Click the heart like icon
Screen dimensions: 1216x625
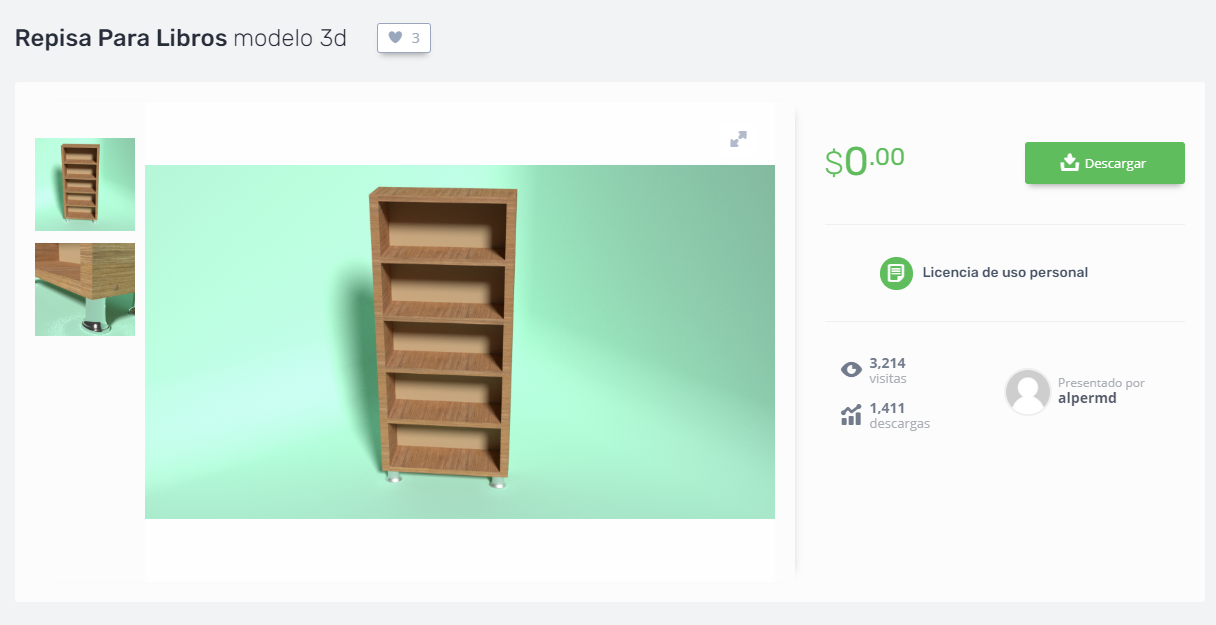point(395,38)
